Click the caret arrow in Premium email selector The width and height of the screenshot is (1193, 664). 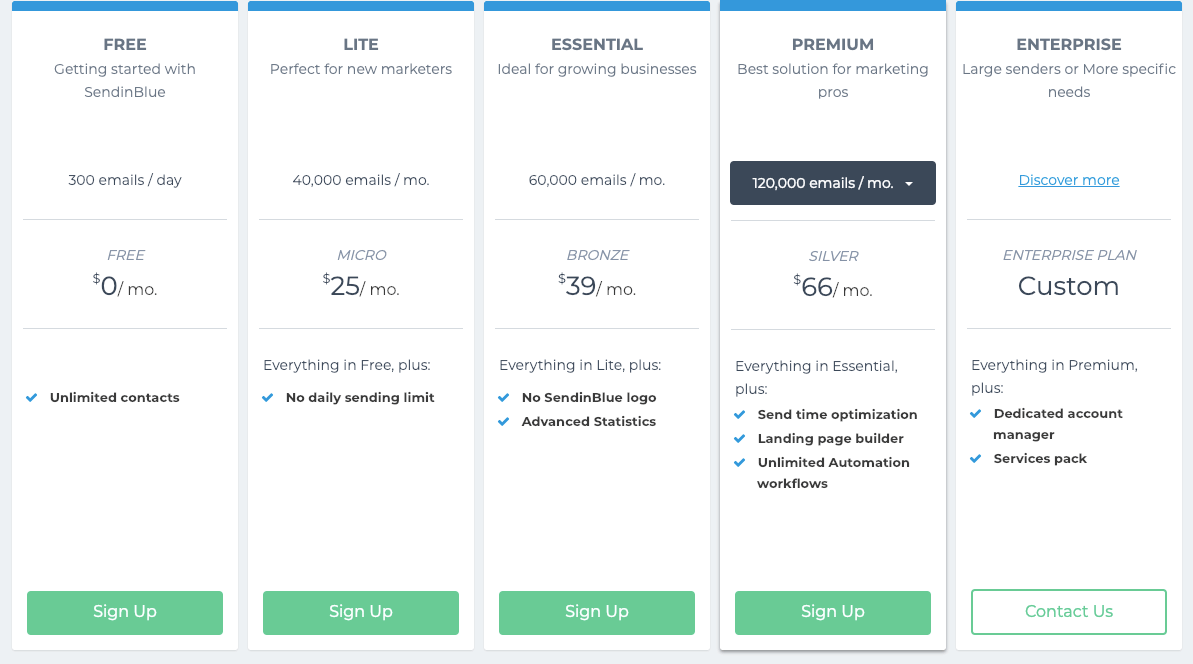[909, 184]
